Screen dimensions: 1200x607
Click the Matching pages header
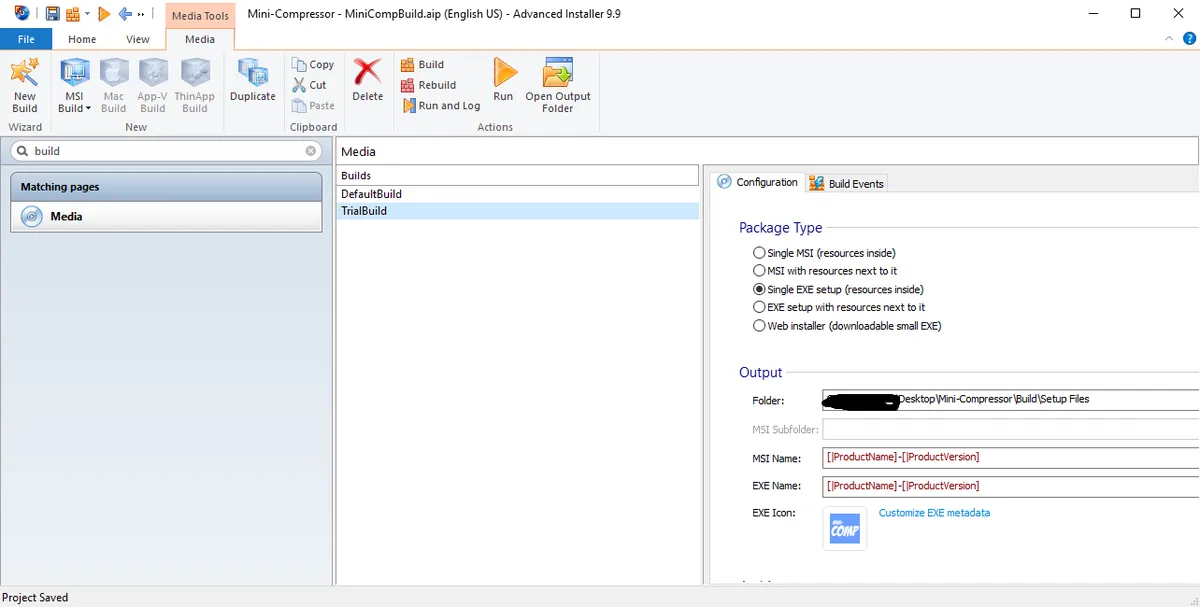(166, 187)
